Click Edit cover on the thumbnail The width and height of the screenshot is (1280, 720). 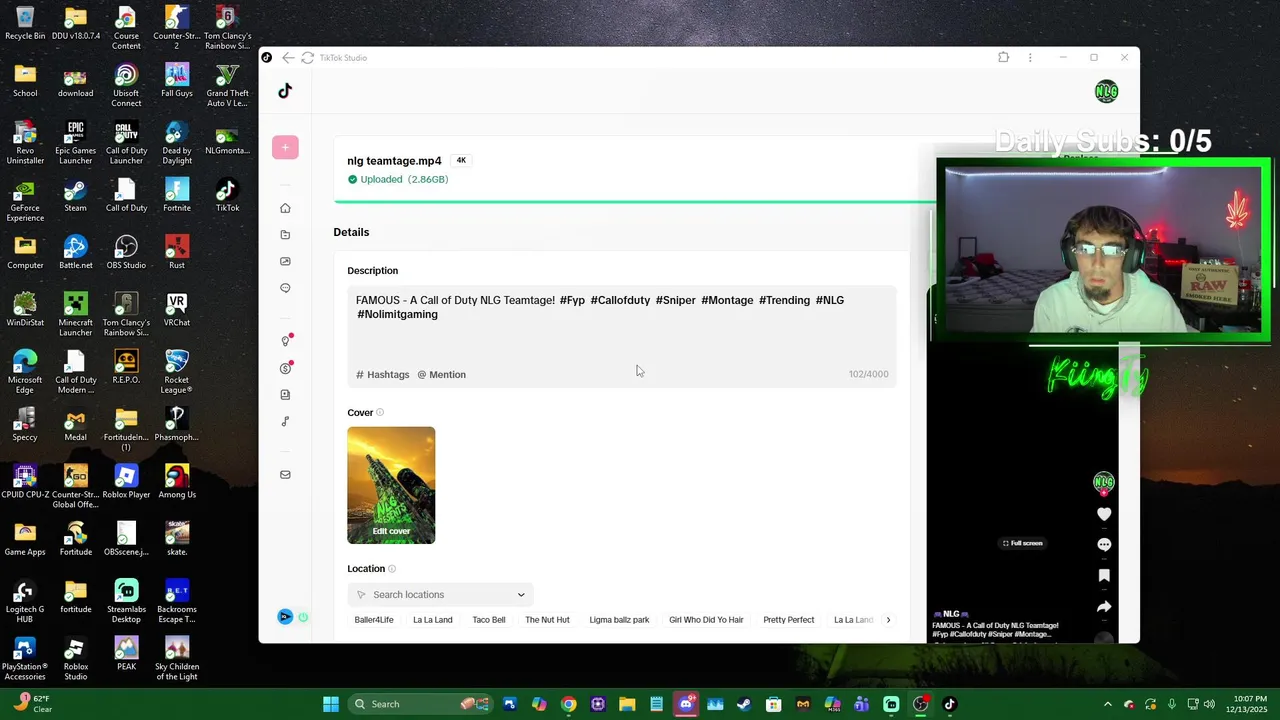pos(391,531)
